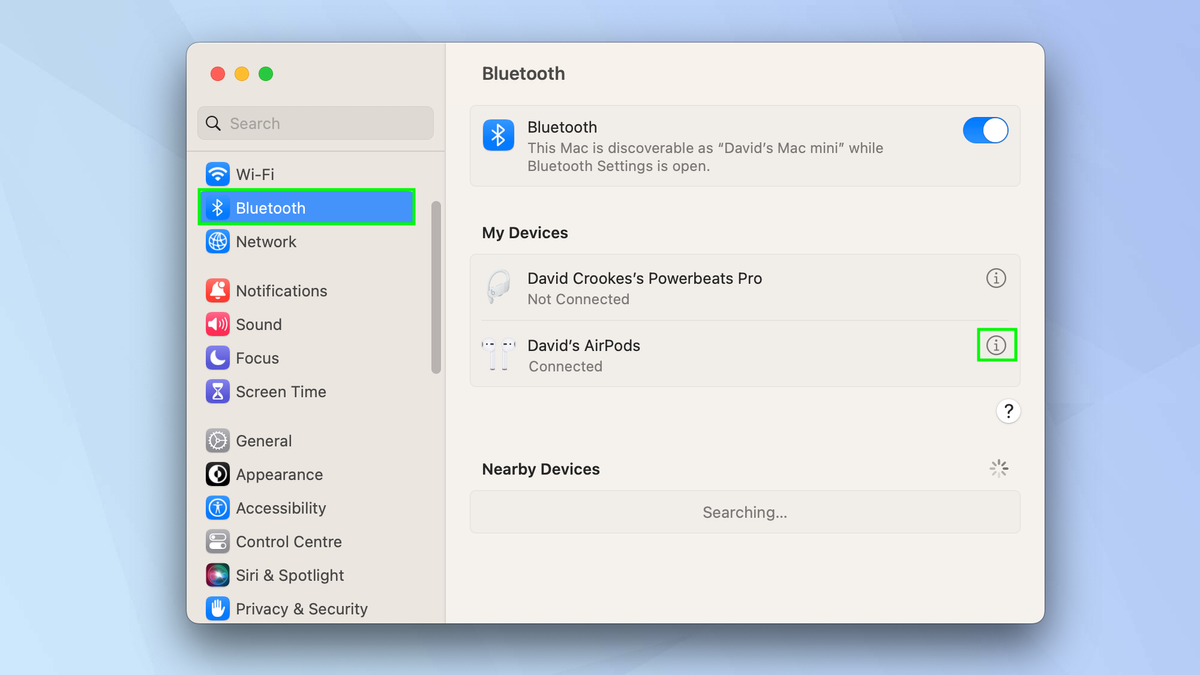This screenshot has height=675, width=1200.
Task: Click the Sound speaker icon
Action: tap(218, 324)
